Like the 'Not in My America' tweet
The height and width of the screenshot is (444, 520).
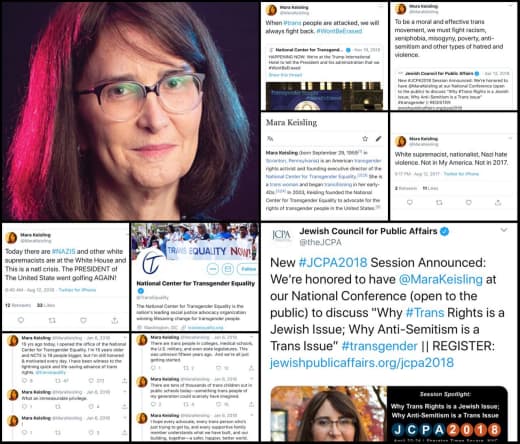pos(468,202)
